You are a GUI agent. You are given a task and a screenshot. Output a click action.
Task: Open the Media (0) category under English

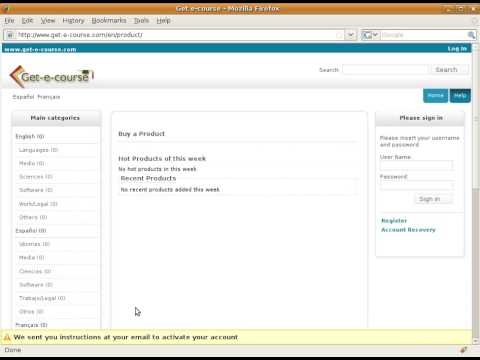[x=32, y=163]
